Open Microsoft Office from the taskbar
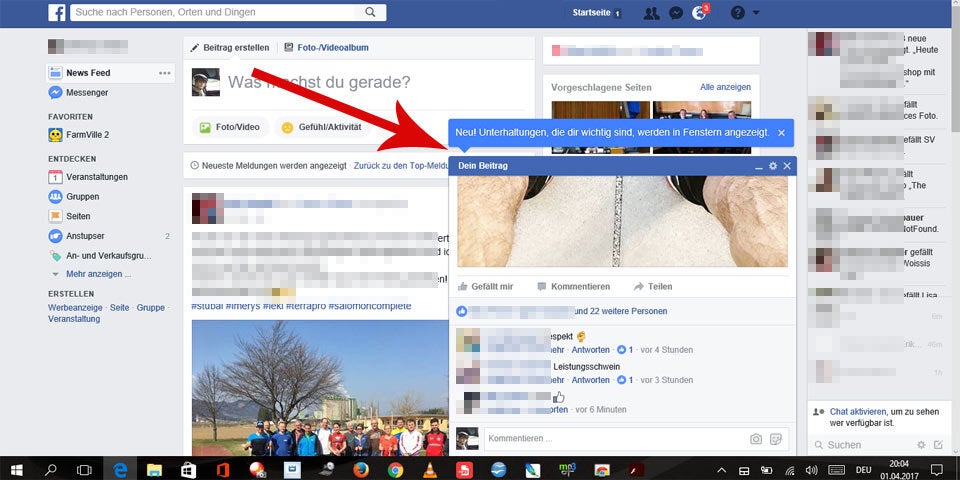The height and width of the screenshot is (480, 960). [223, 470]
